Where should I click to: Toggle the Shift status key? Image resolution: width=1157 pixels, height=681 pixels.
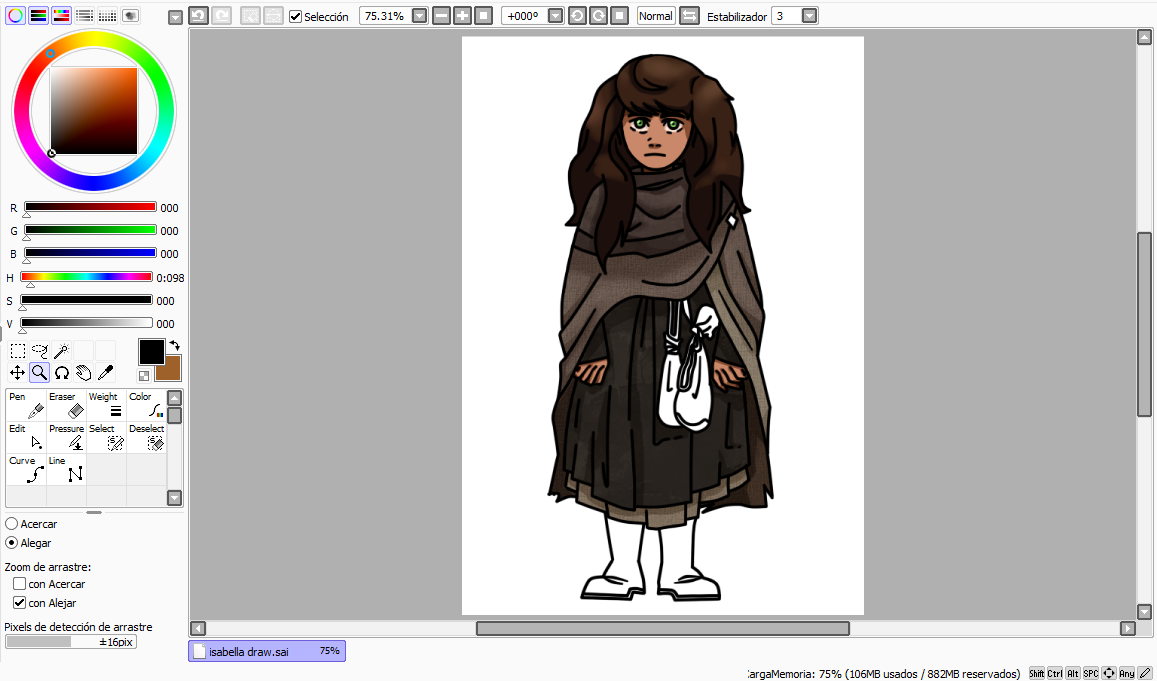pos(1037,673)
